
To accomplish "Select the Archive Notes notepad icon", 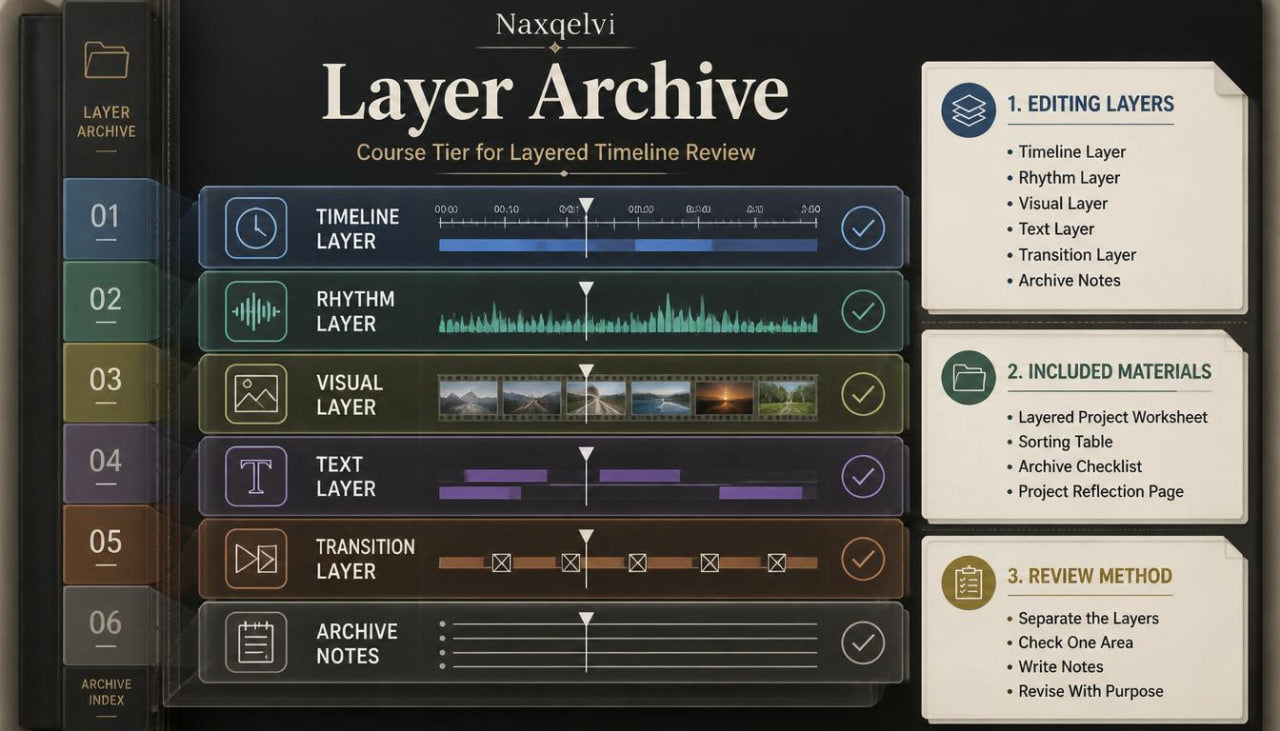I will pos(256,642).
